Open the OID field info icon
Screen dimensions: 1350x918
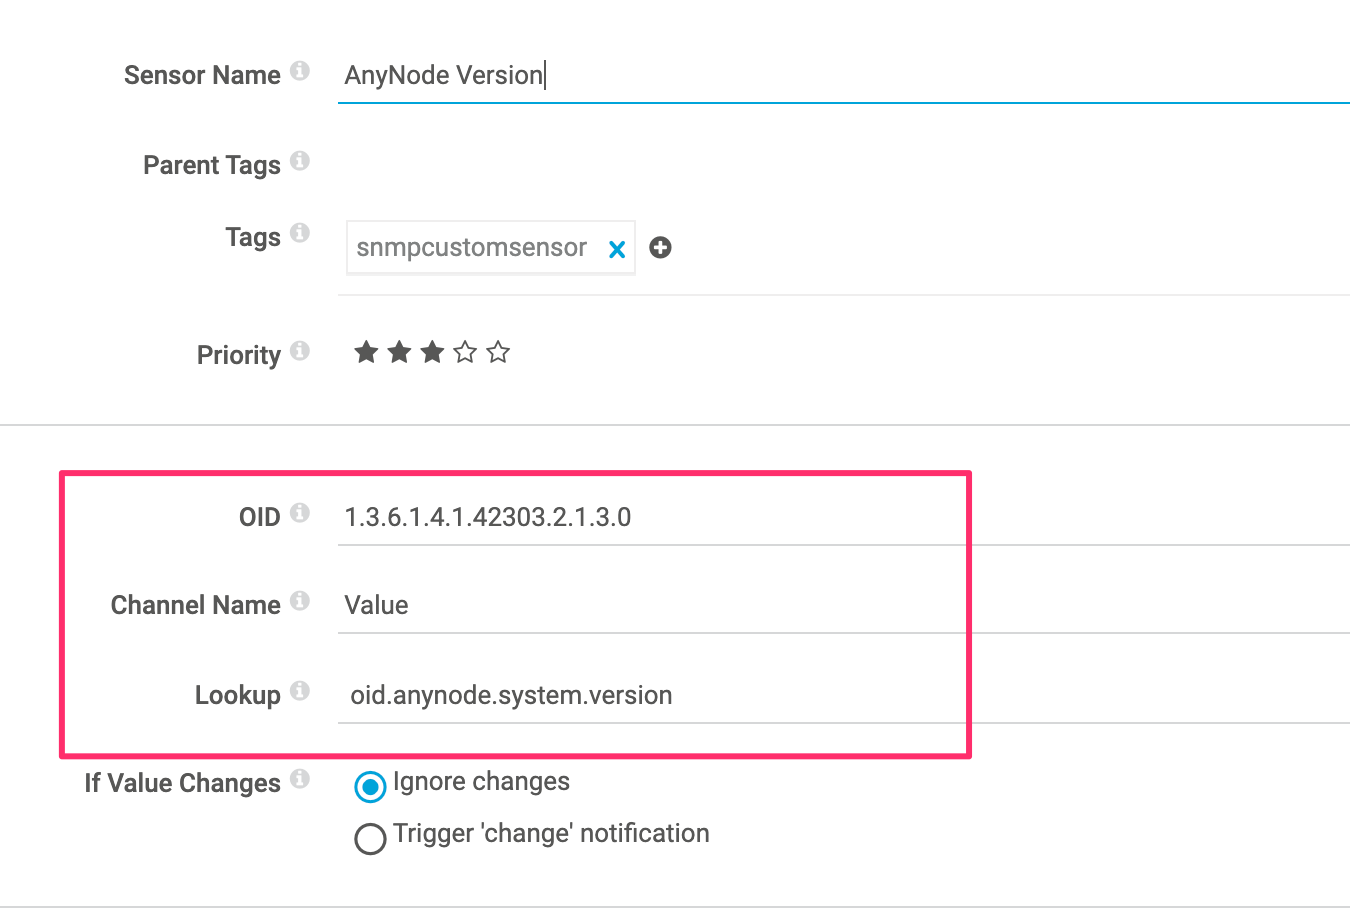300,513
